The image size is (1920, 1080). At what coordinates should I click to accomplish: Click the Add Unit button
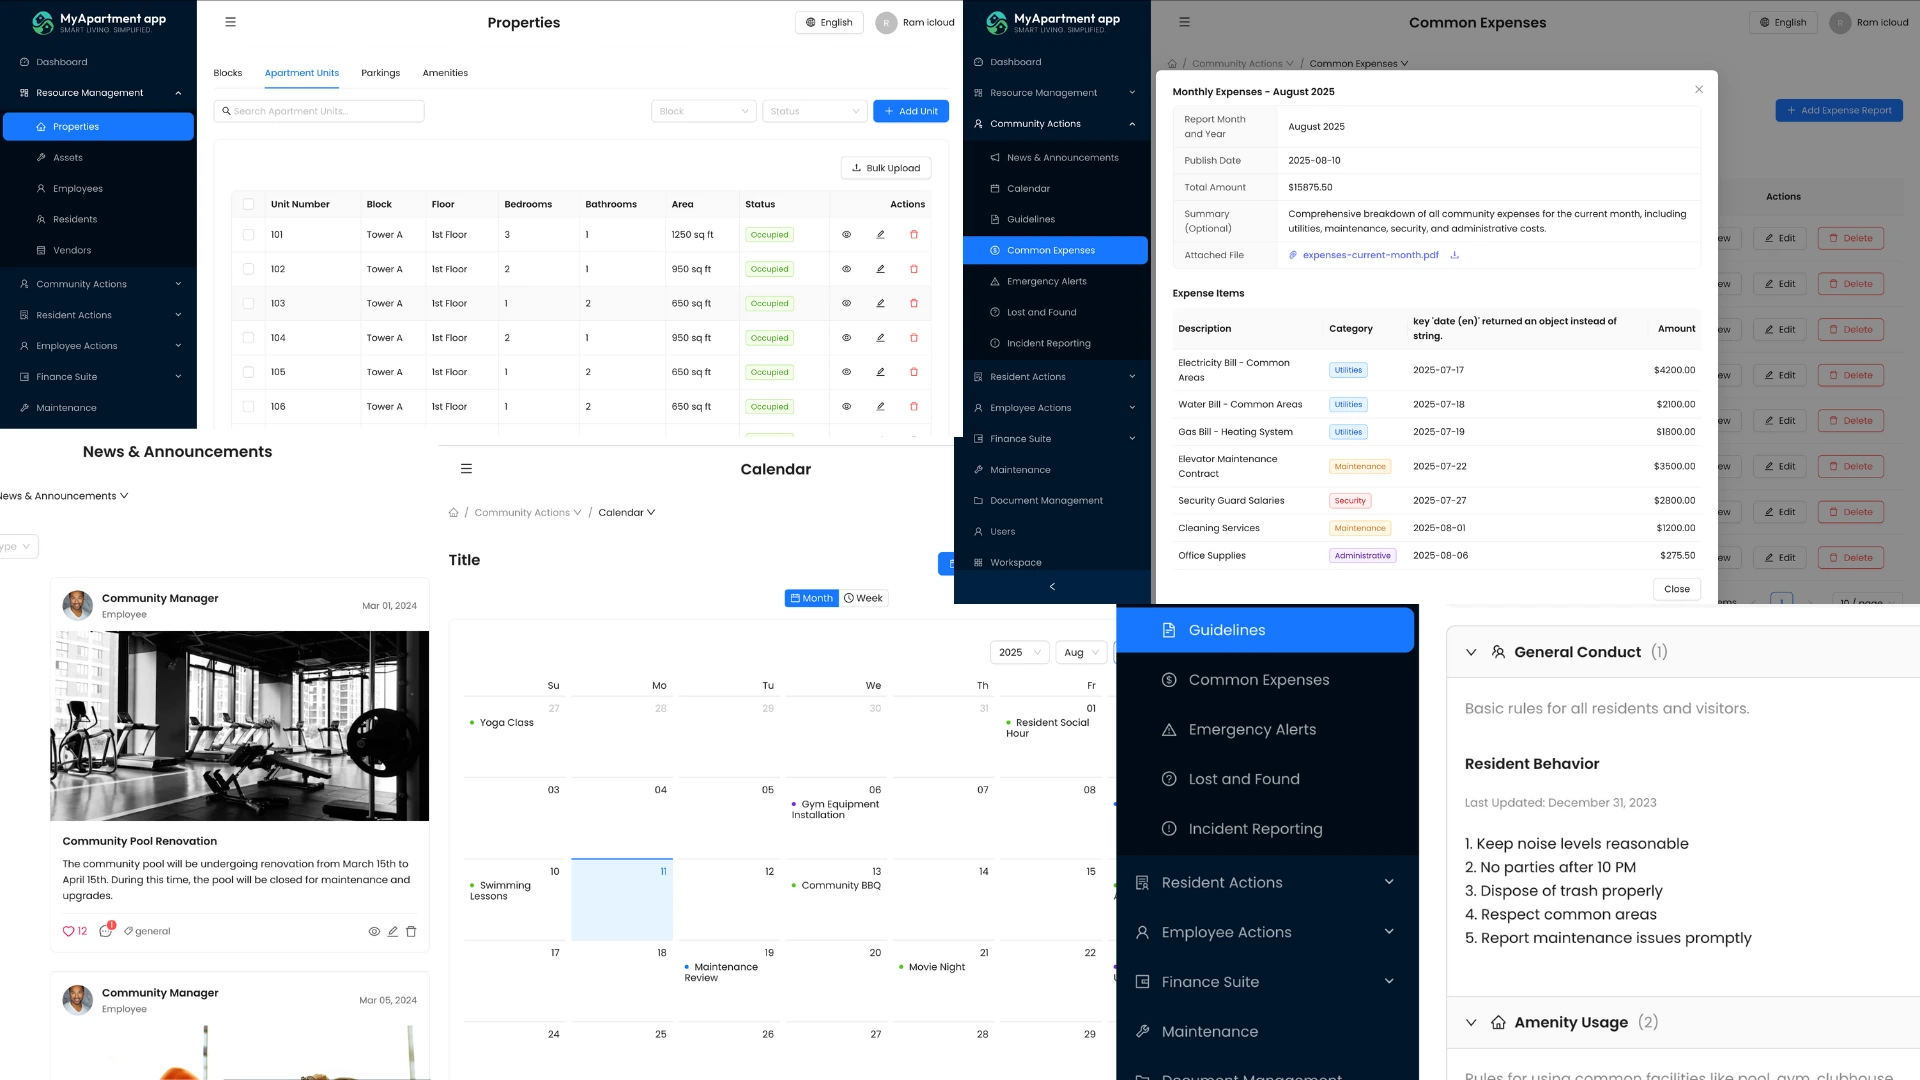(x=911, y=111)
